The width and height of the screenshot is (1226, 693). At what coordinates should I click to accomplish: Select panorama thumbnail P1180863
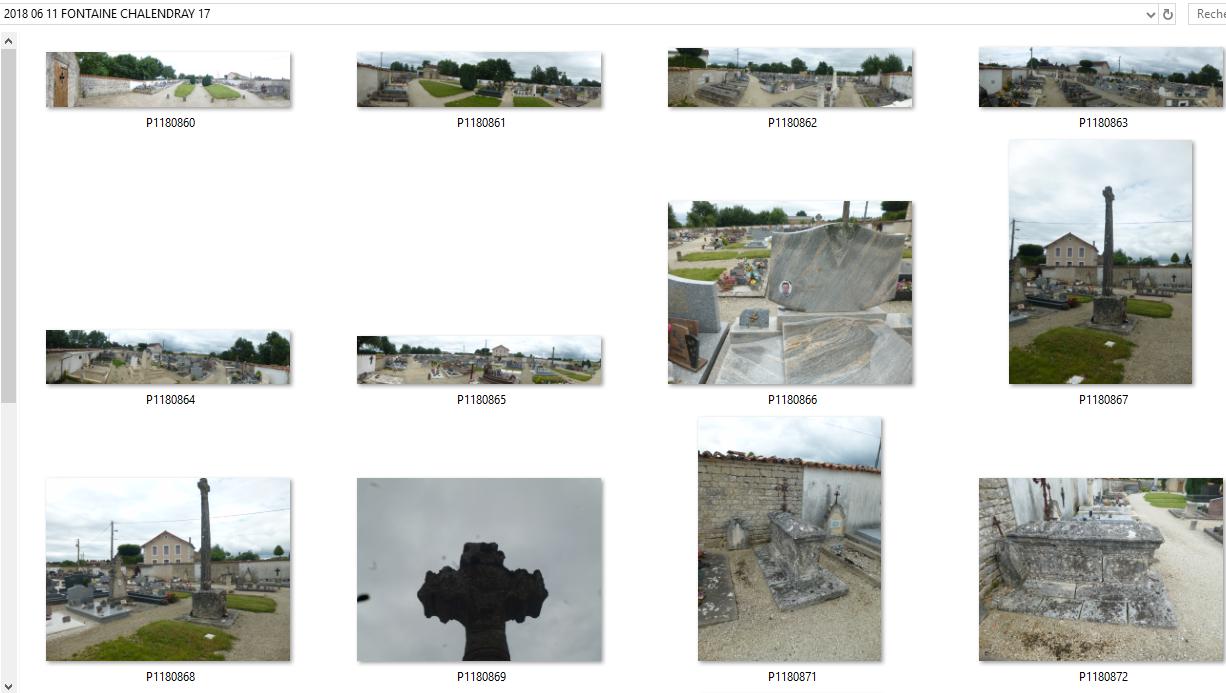pos(1101,77)
